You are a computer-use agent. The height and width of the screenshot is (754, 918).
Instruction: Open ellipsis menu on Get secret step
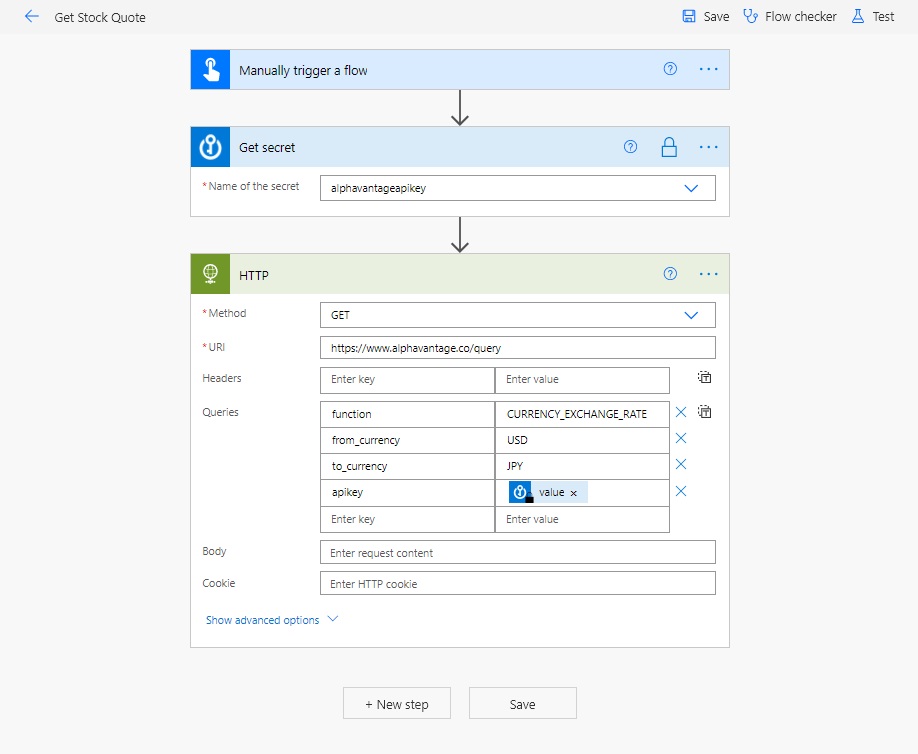pos(708,147)
